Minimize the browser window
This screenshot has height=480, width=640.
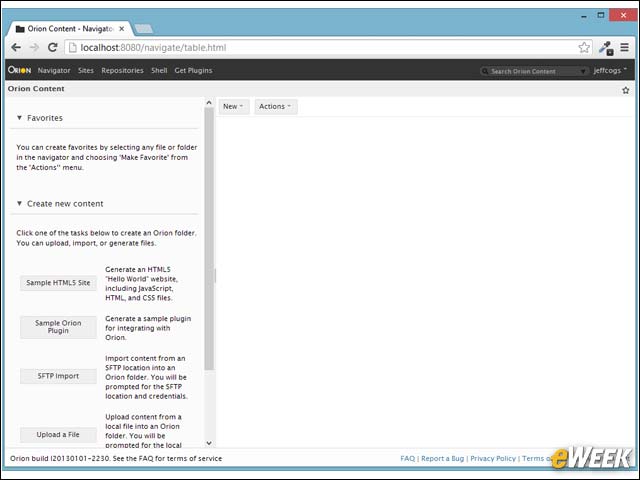coord(584,16)
